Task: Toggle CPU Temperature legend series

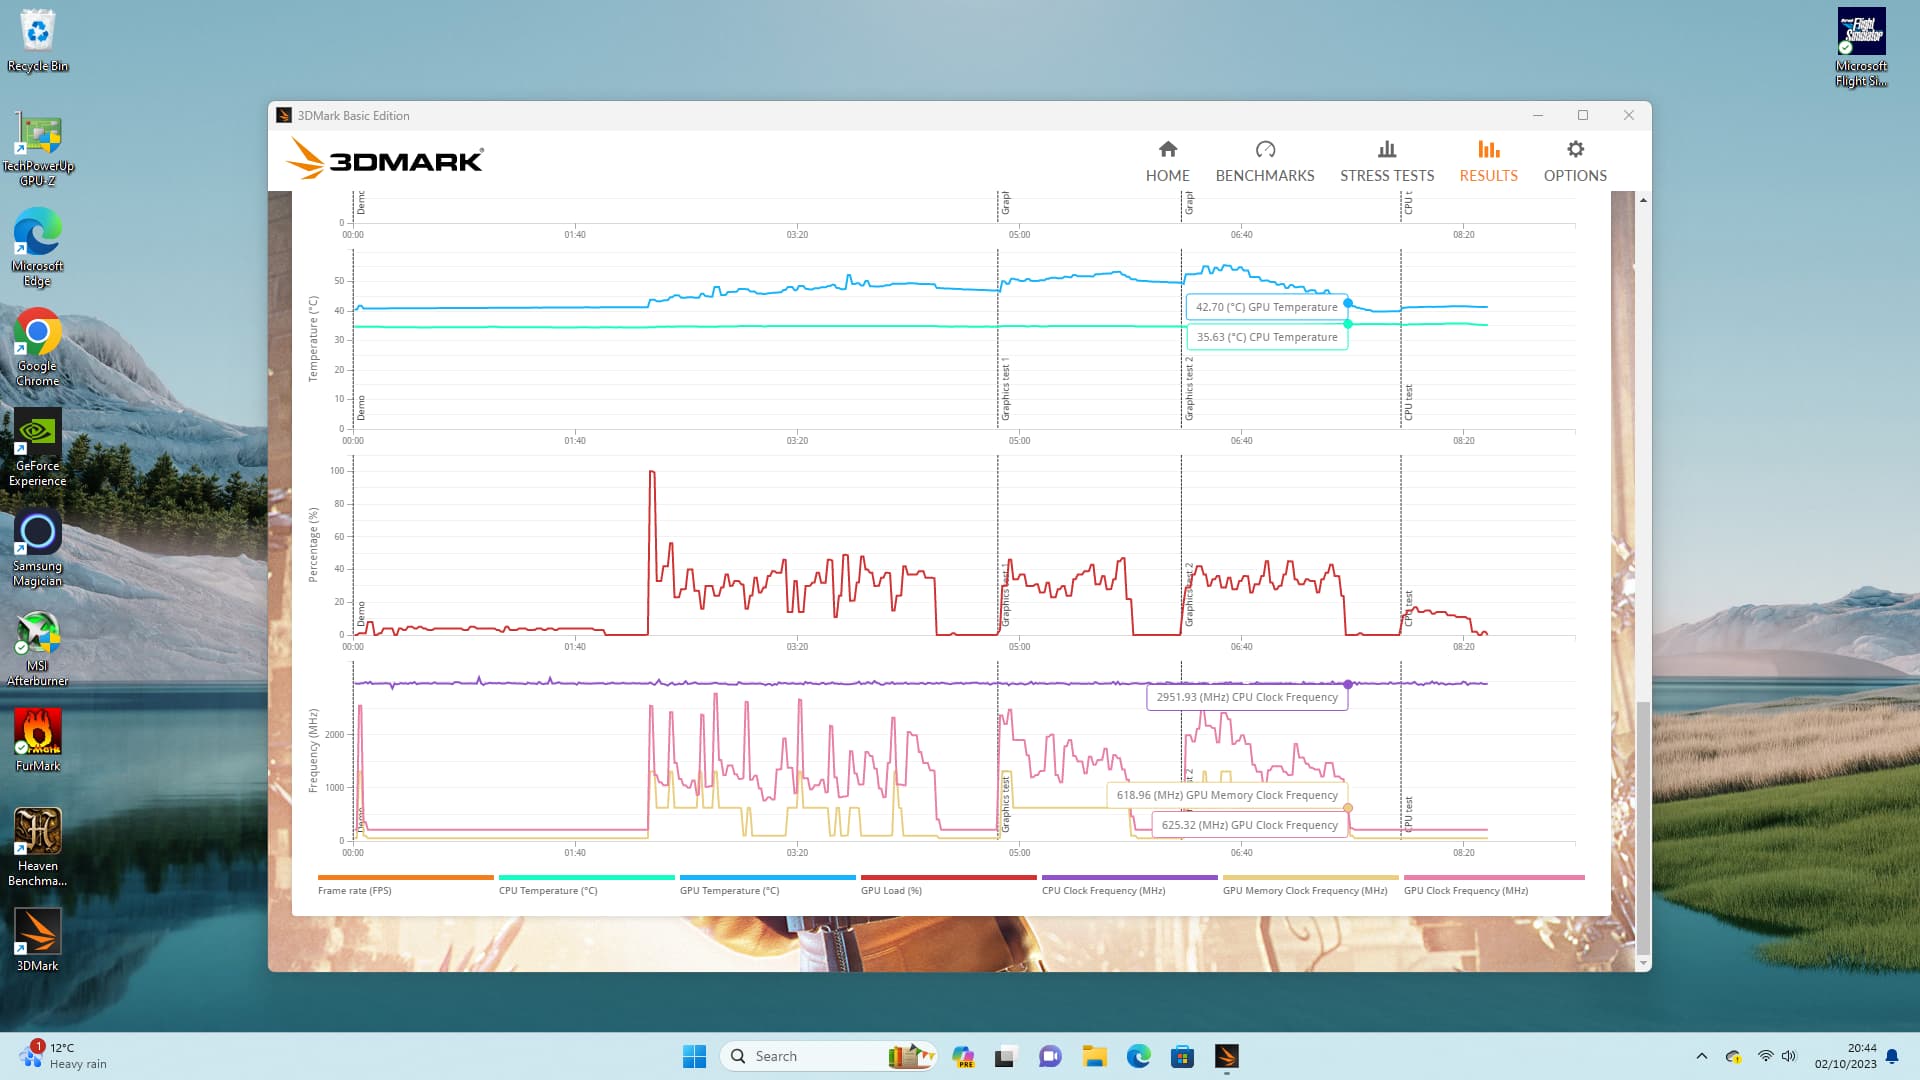Action: tap(548, 890)
